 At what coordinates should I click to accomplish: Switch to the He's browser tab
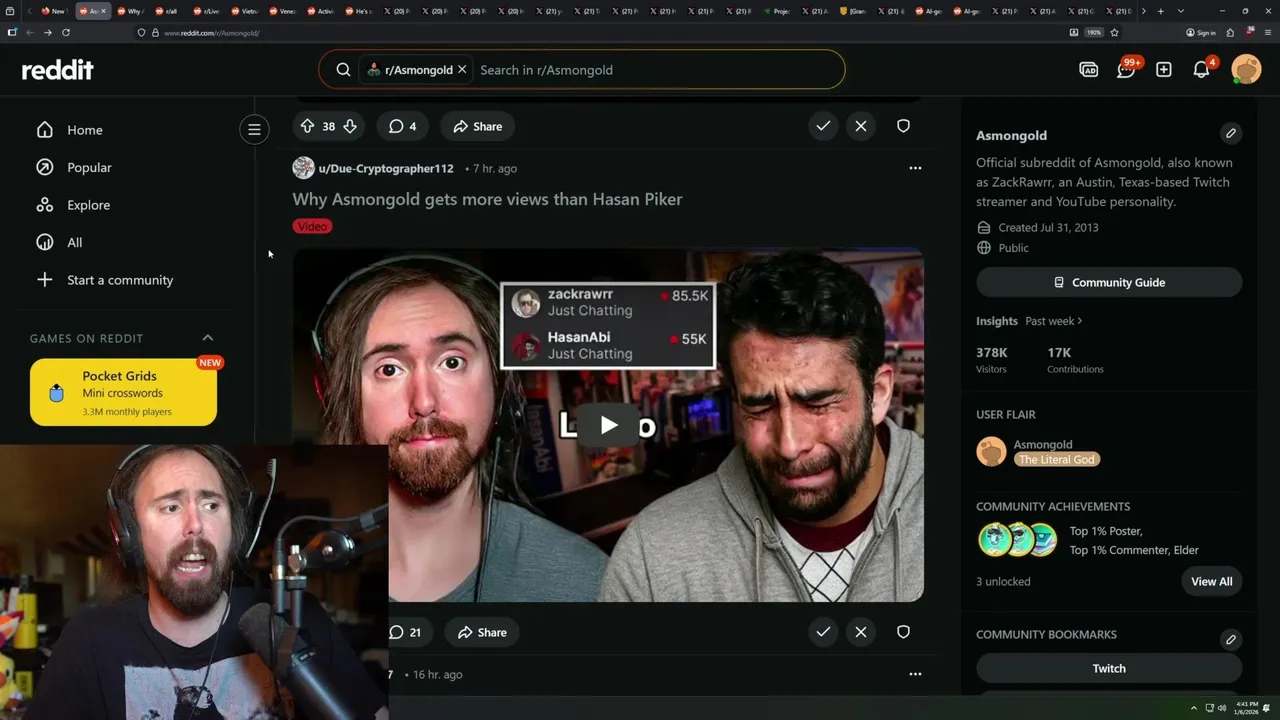coord(359,11)
